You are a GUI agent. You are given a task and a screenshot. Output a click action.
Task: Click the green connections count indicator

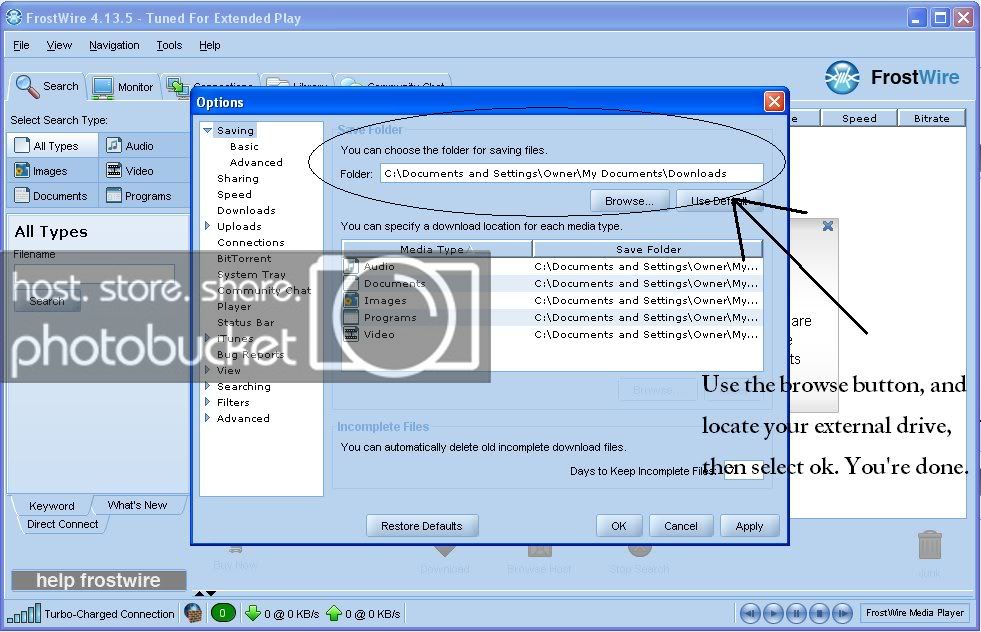222,613
